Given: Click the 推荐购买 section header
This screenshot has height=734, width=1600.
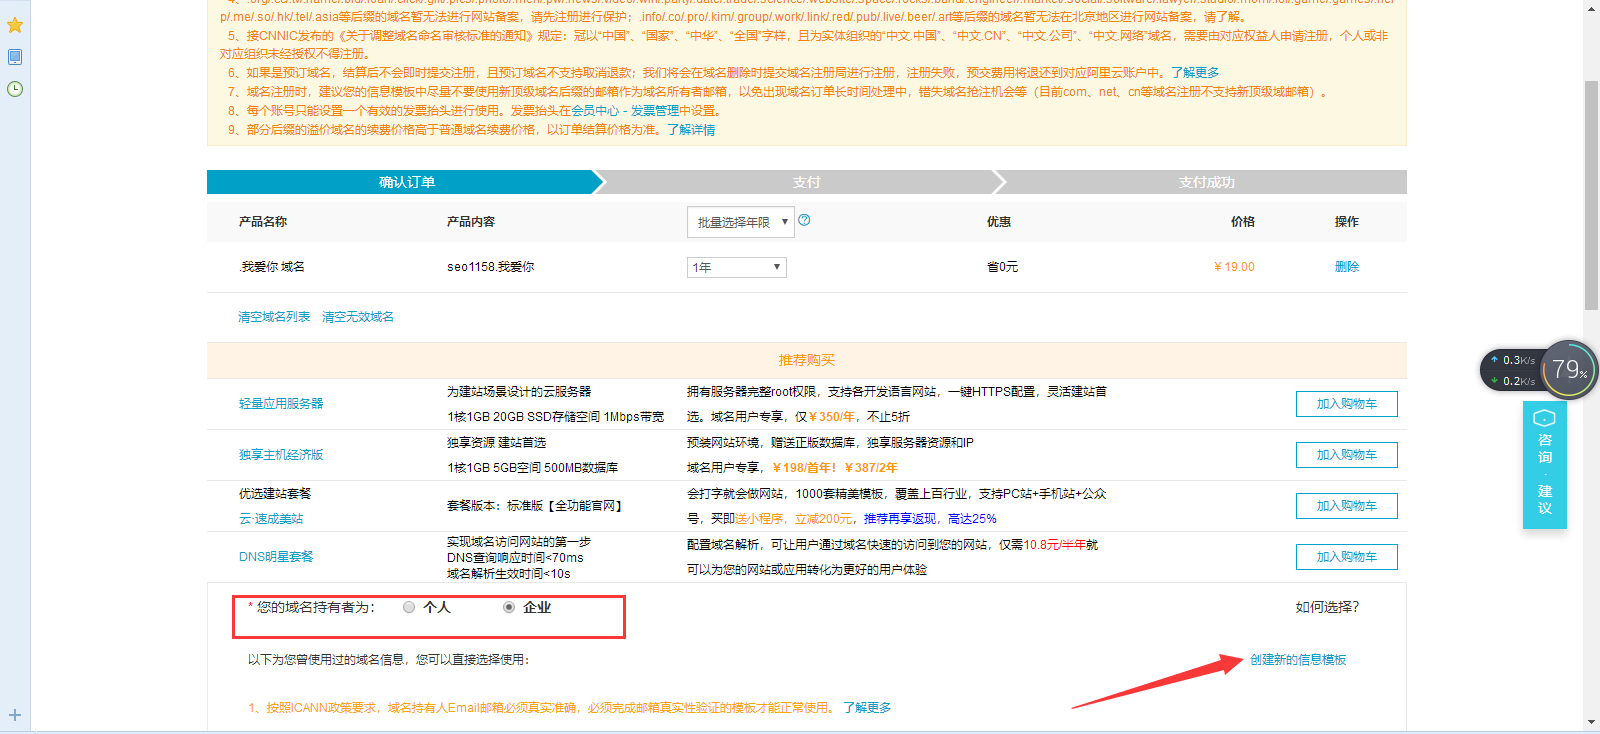Looking at the screenshot, I should coord(806,360).
